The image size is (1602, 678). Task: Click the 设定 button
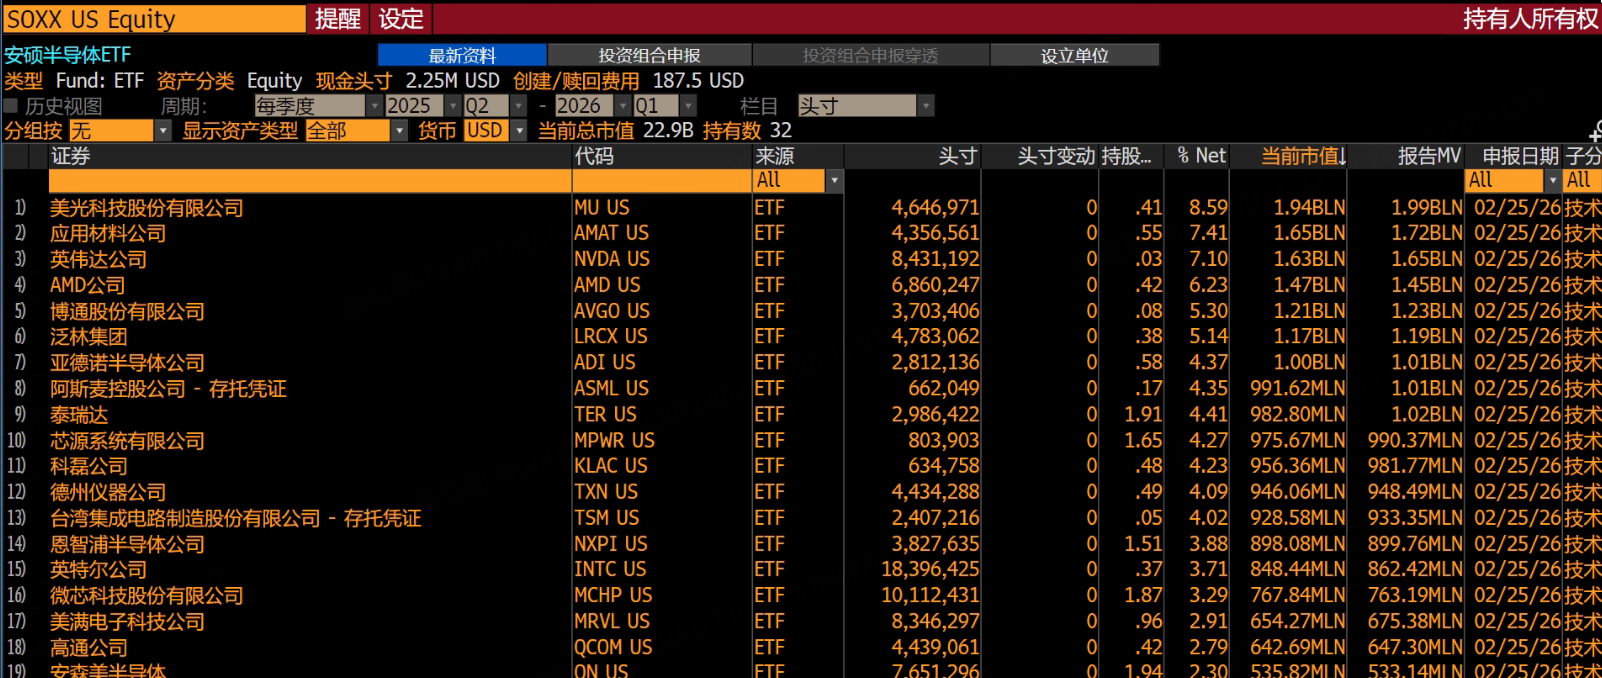pos(401,19)
